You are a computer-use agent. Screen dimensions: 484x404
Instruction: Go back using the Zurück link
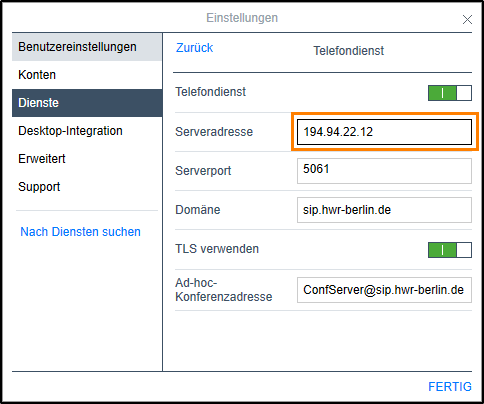point(194,48)
